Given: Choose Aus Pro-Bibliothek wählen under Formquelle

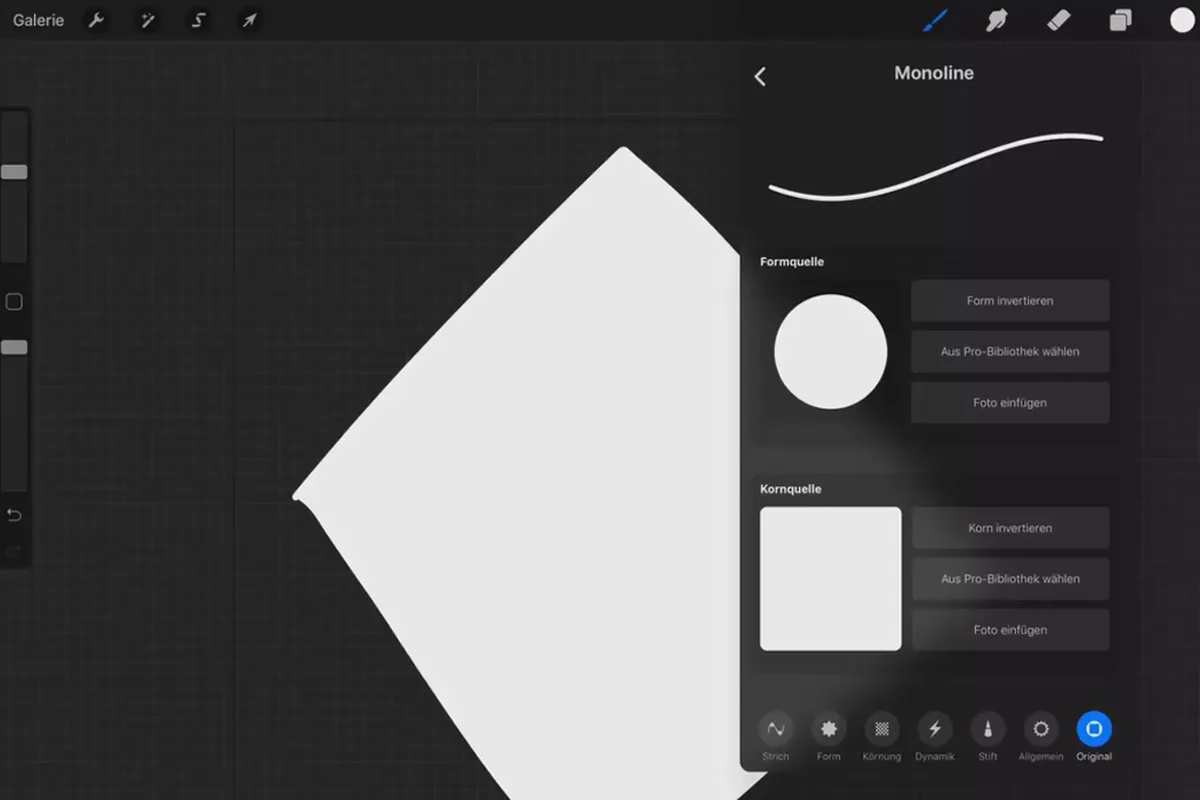Looking at the screenshot, I should pyautogui.click(x=1010, y=351).
